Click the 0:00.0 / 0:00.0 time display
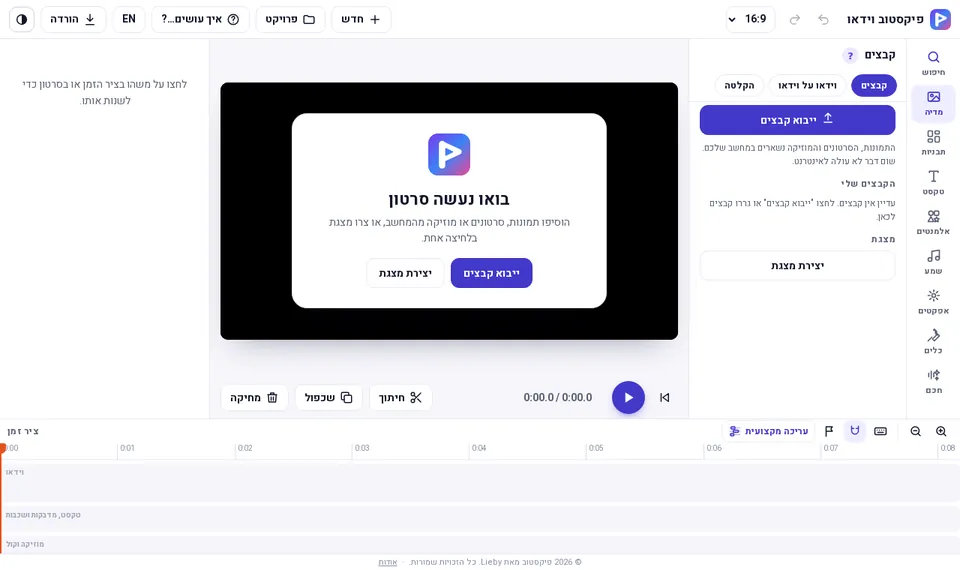The image size is (960, 570). point(558,397)
